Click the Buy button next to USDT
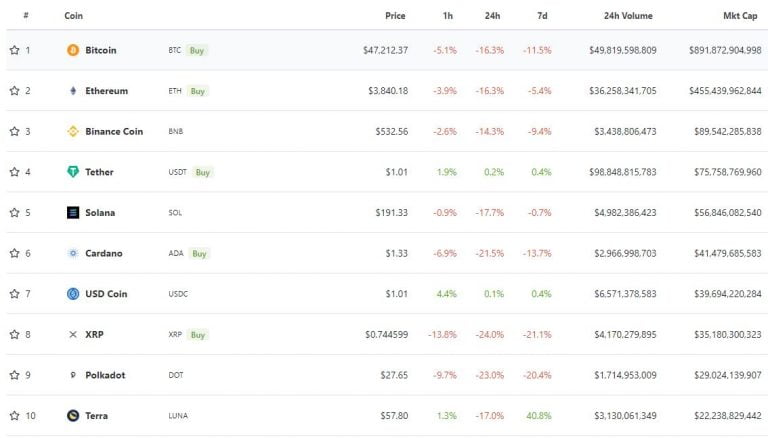This screenshot has width=768, height=438. pyautogui.click(x=203, y=172)
